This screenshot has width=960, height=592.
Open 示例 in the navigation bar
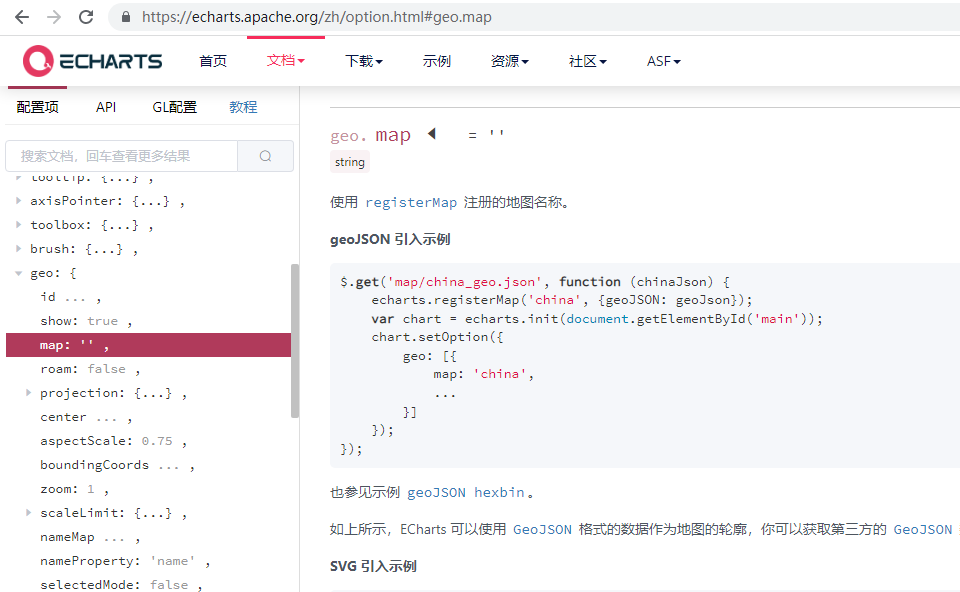coord(437,61)
